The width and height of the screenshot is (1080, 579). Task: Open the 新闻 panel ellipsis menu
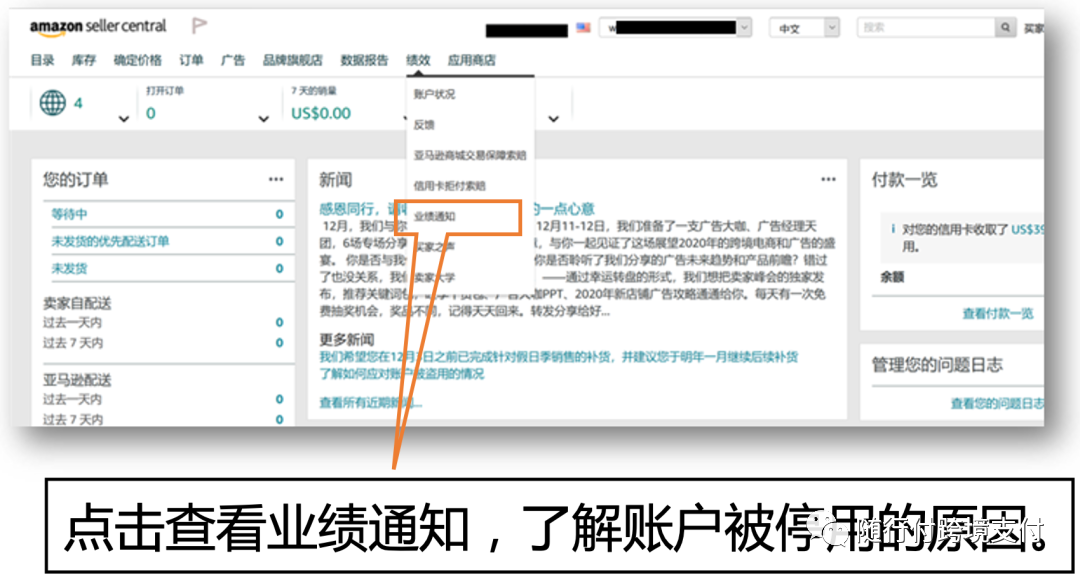[x=828, y=178]
